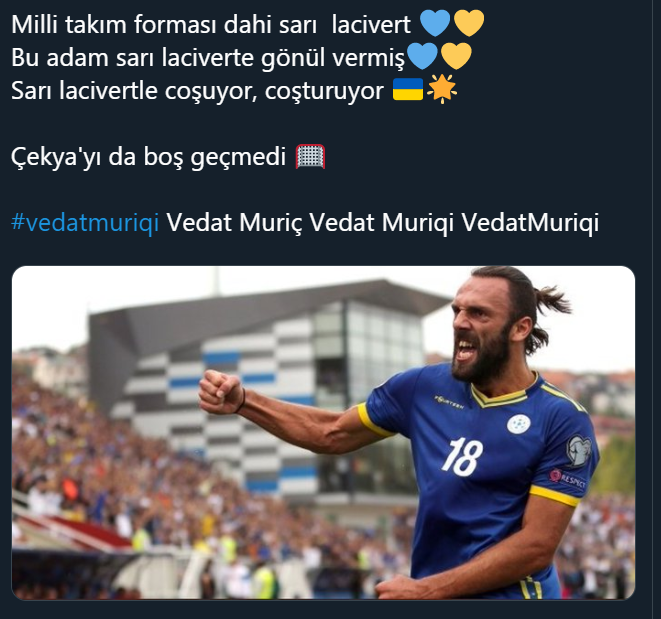Open the player photo attached to tweet
The image size is (661, 619).
click(323, 432)
